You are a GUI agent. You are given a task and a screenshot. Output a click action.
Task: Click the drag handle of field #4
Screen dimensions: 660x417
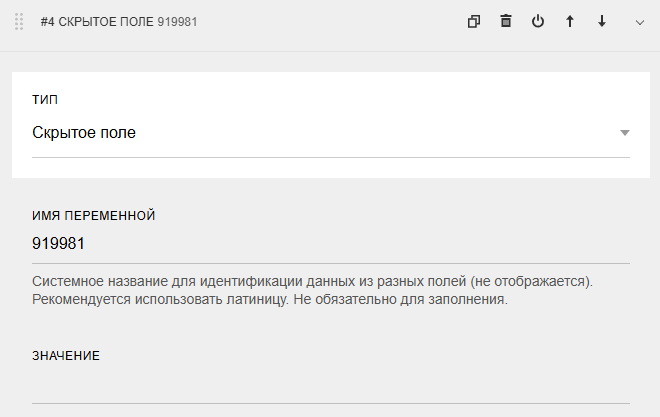(x=19, y=21)
